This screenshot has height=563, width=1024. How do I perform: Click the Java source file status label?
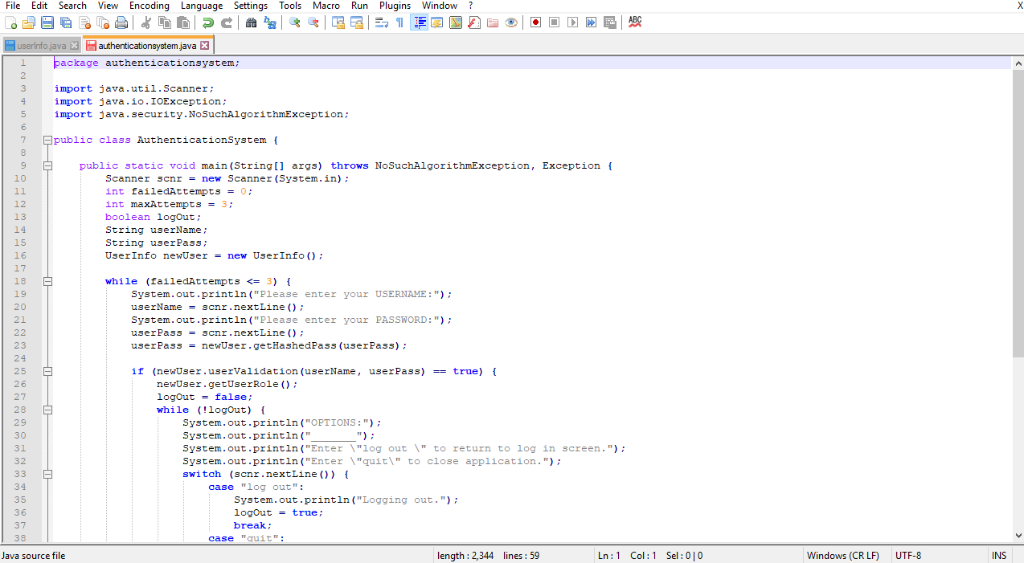(x=33, y=556)
